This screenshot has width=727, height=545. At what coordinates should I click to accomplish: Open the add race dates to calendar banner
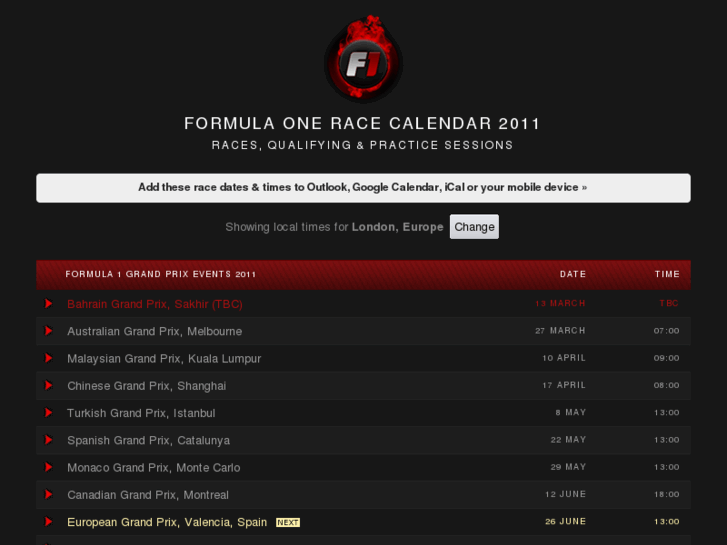pos(363,188)
